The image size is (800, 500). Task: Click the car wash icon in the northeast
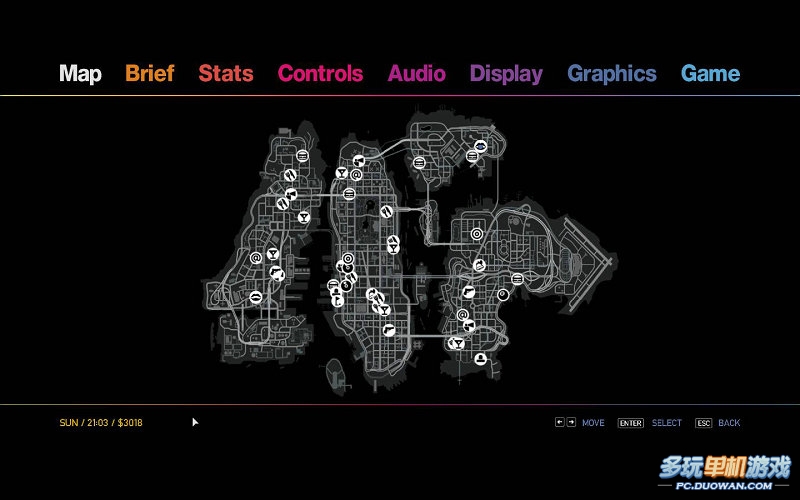pos(482,147)
